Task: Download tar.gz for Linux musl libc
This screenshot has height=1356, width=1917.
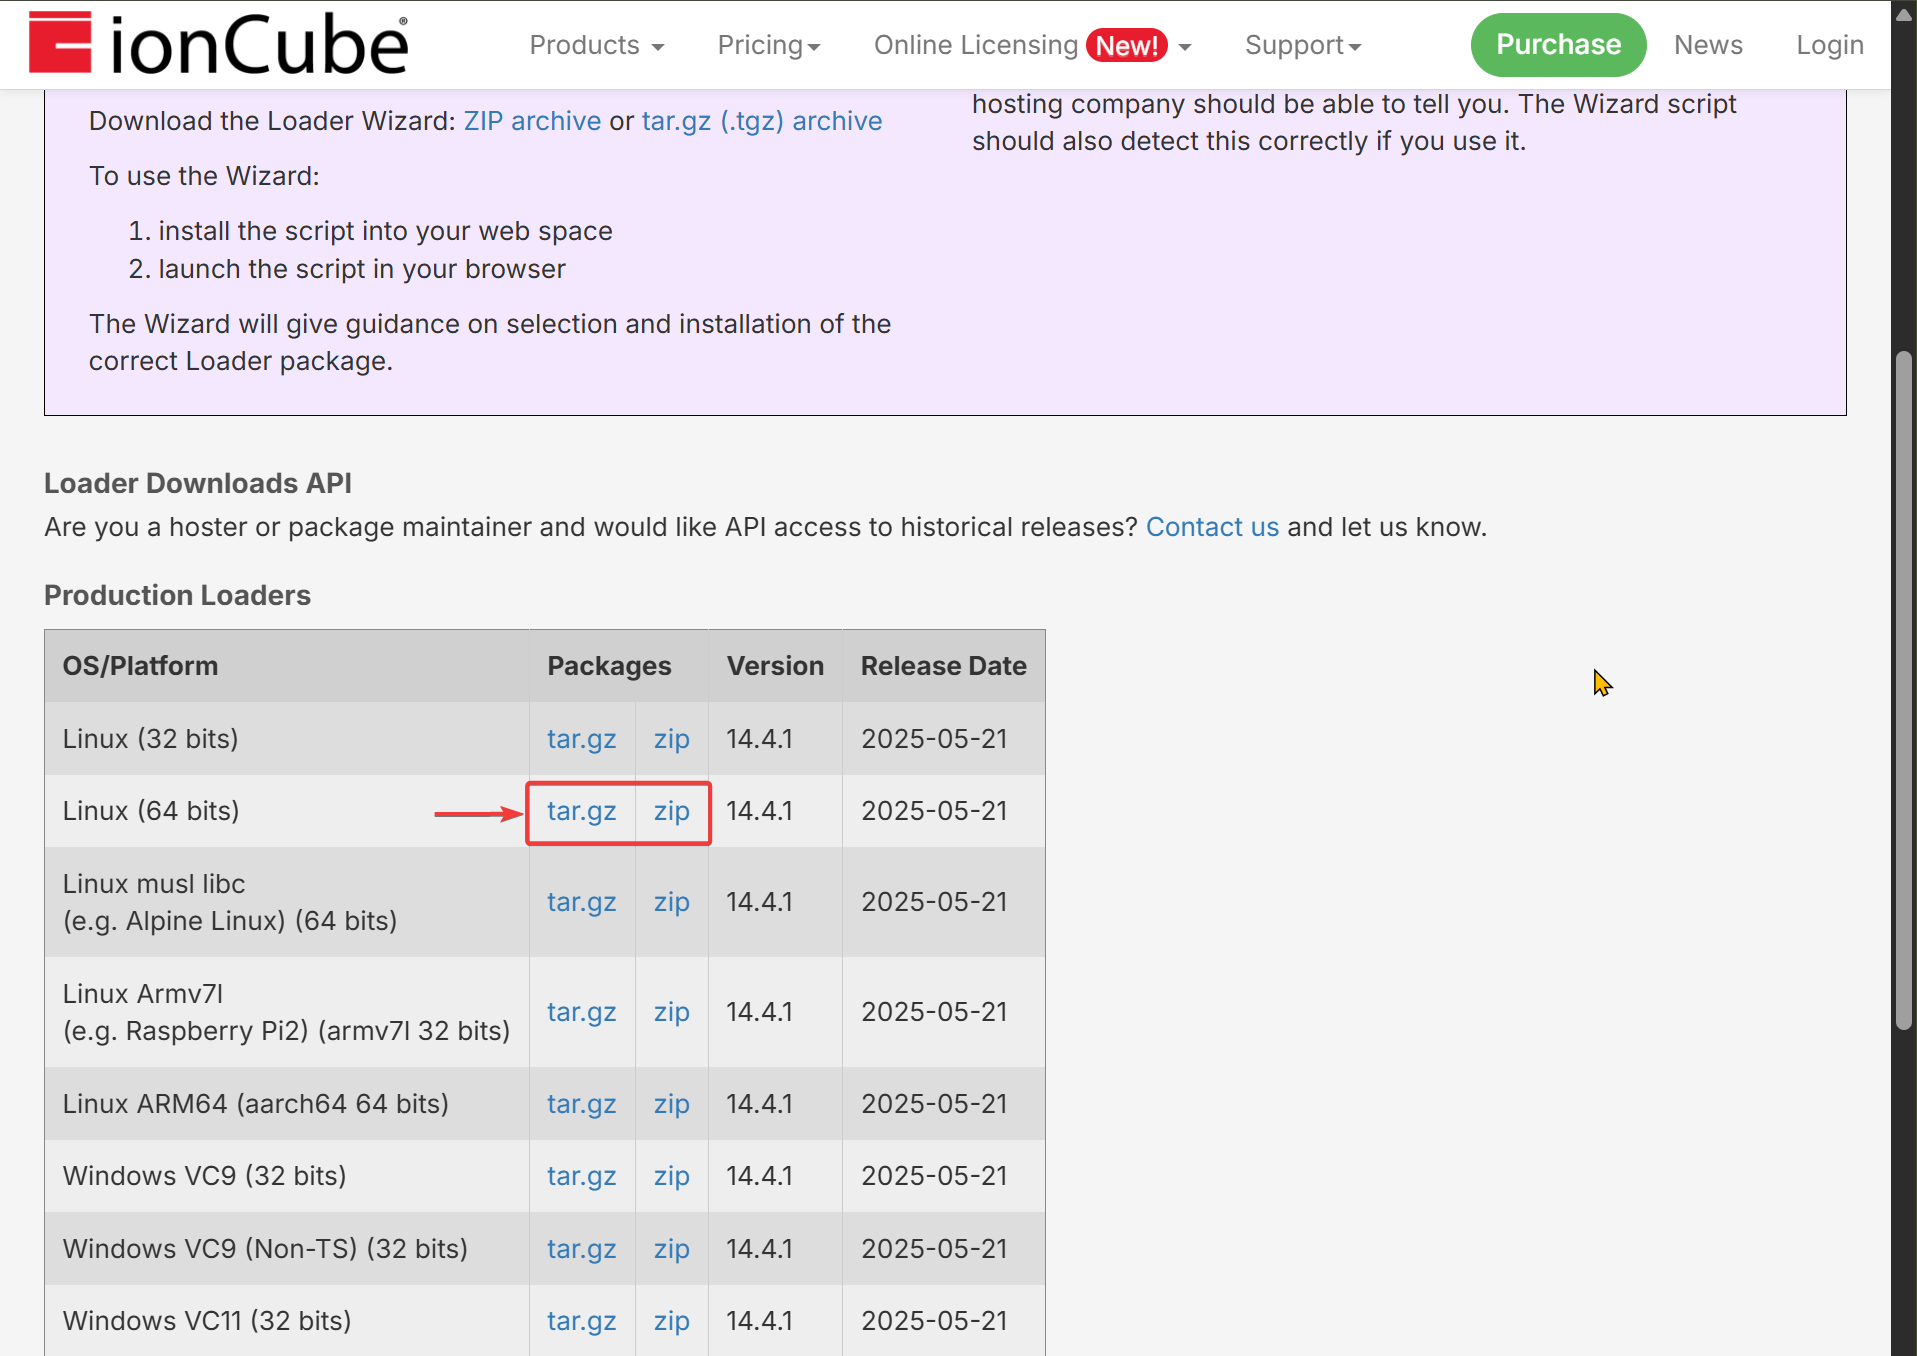Action: 581,902
